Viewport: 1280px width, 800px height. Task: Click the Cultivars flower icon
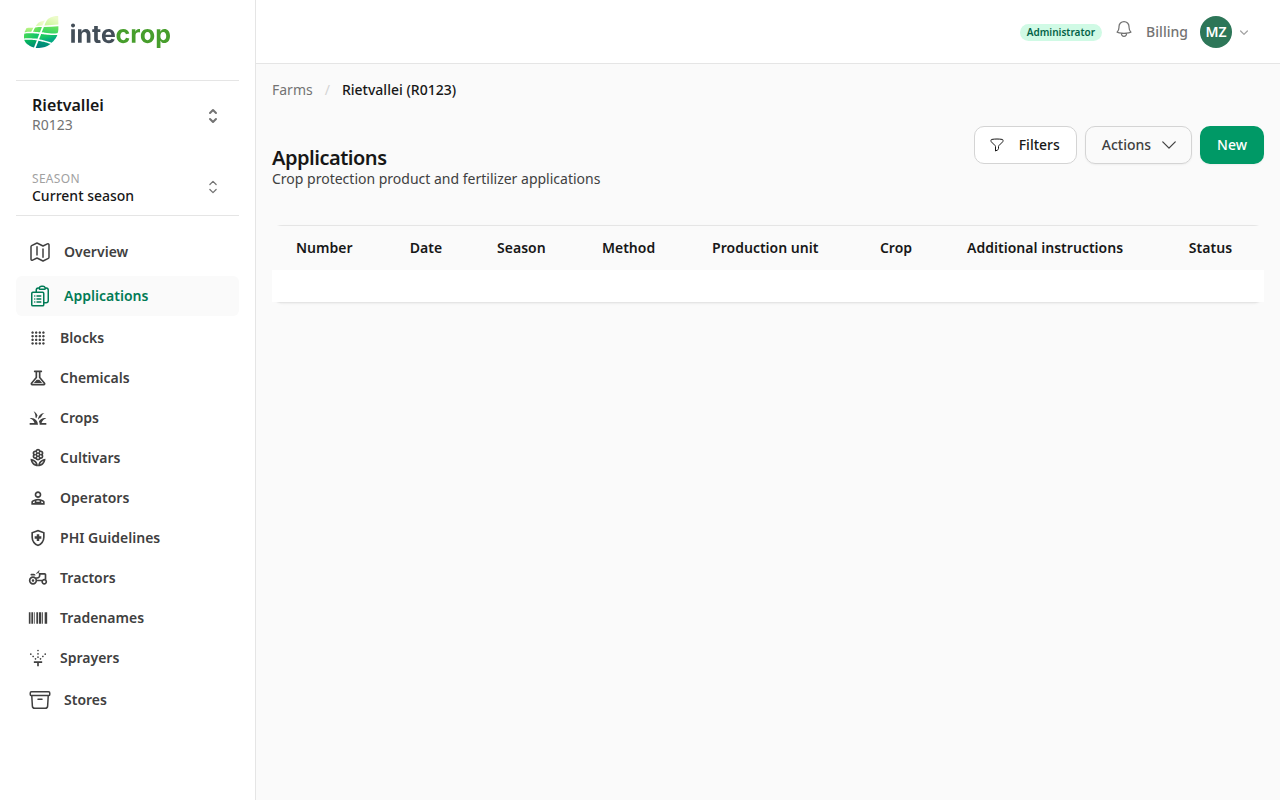pos(38,458)
